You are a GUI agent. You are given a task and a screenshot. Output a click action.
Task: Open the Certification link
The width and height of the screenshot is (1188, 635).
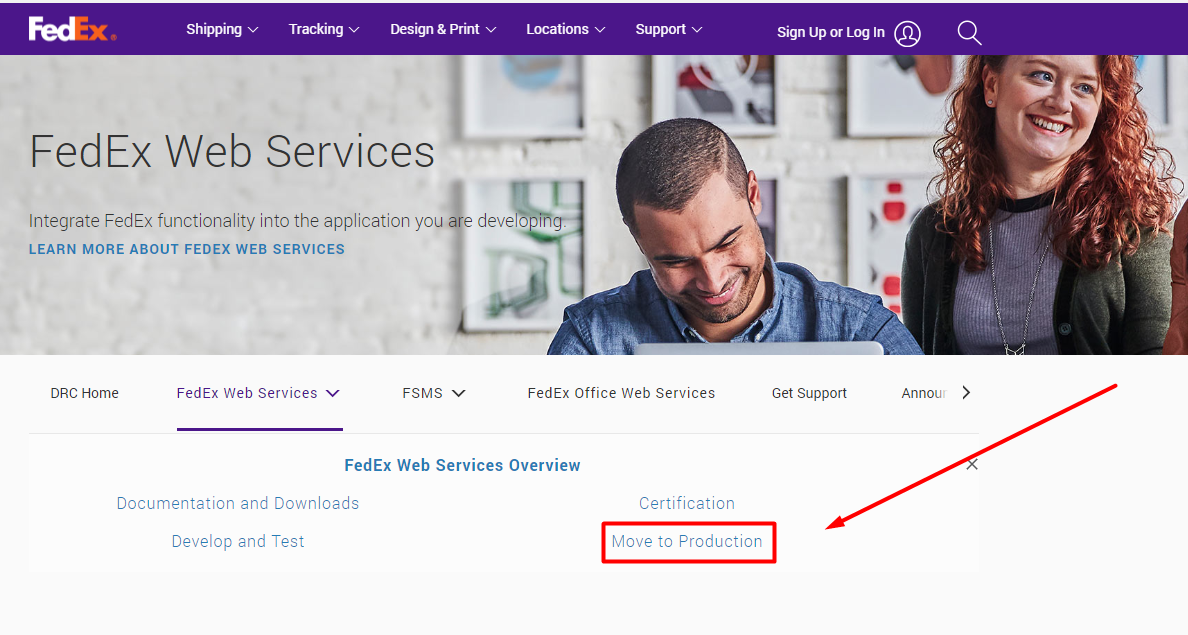pyautogui.click(x=687, y=503)
